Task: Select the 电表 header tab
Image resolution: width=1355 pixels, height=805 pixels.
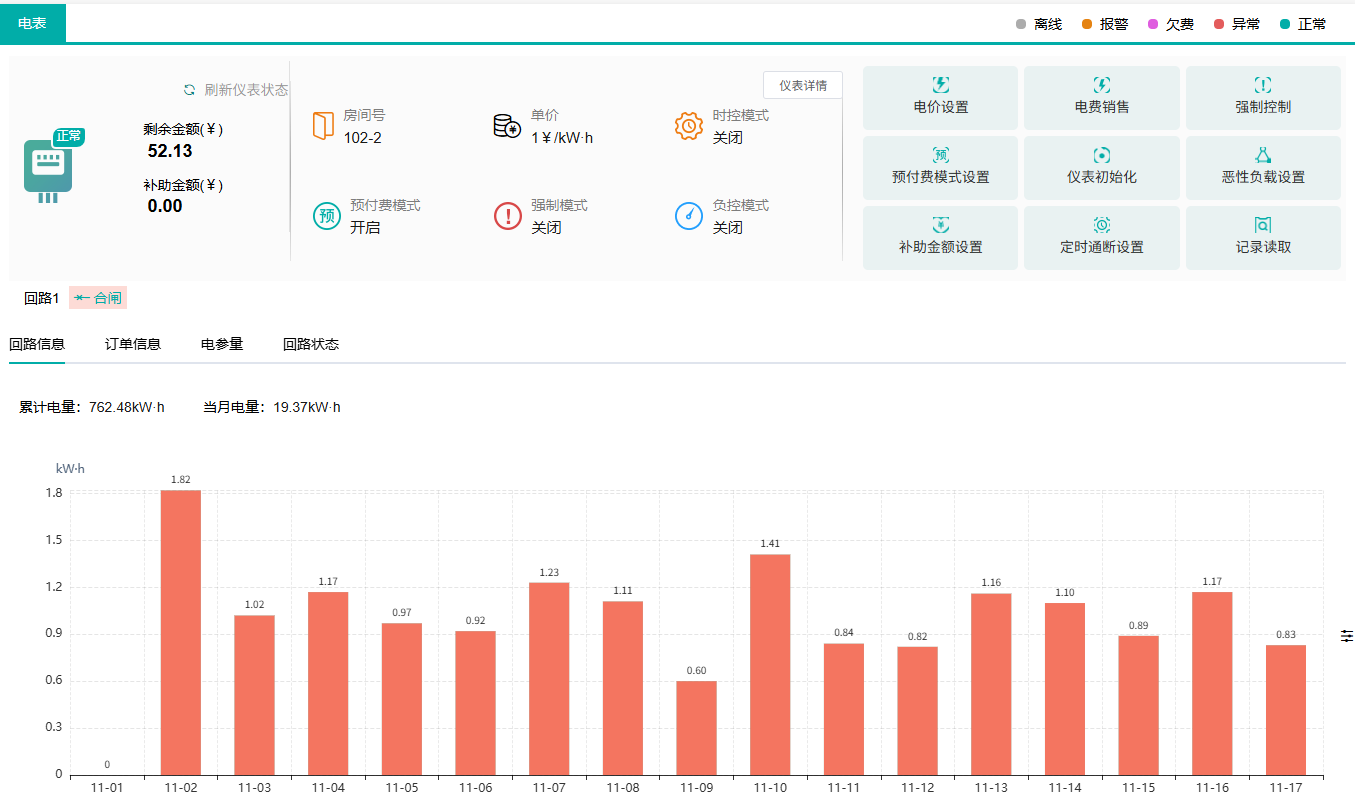Action: [x=33, y=22]
